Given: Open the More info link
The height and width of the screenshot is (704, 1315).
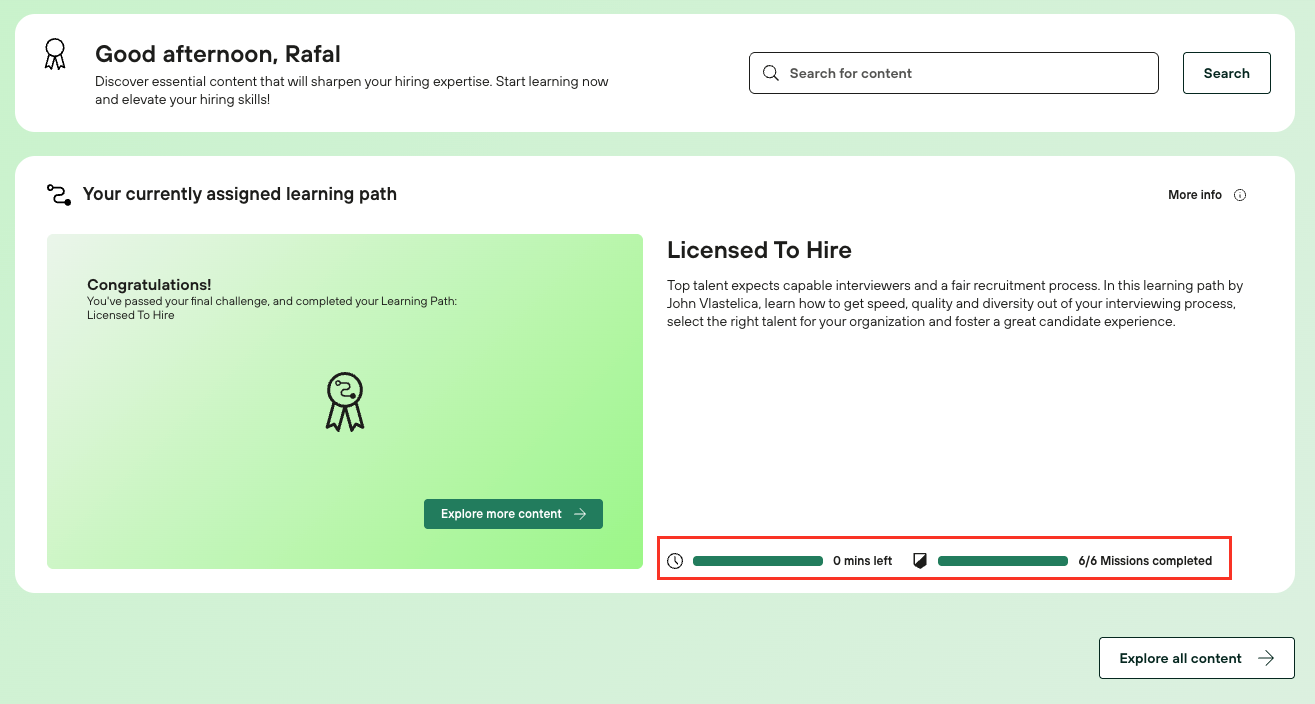Looking at the screenshot, I should click(1194, 195).
